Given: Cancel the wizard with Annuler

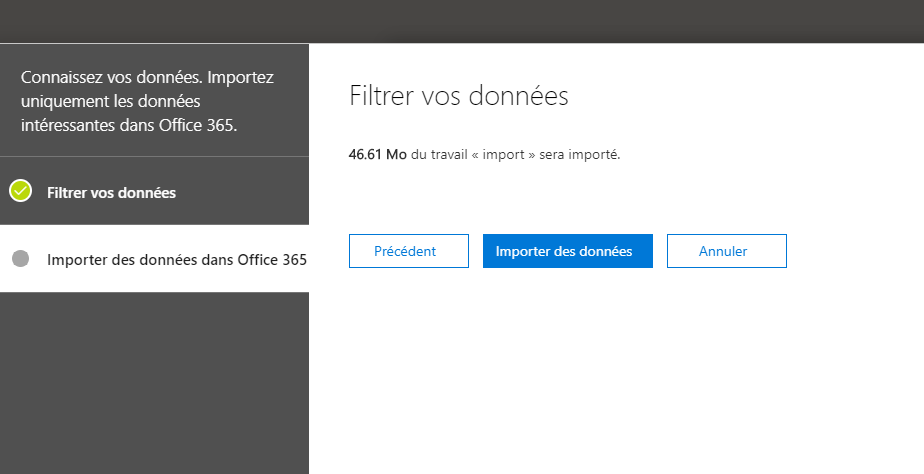Looking at the screenshot, I should [x=727, y=251].
